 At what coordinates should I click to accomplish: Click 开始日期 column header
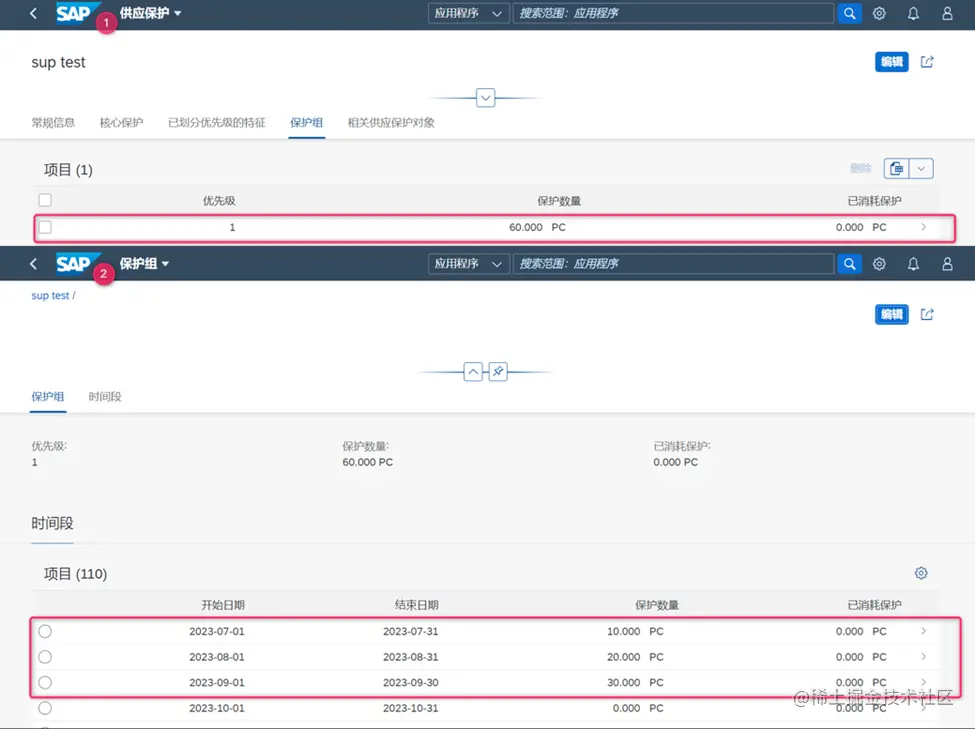tap(223, 605)
